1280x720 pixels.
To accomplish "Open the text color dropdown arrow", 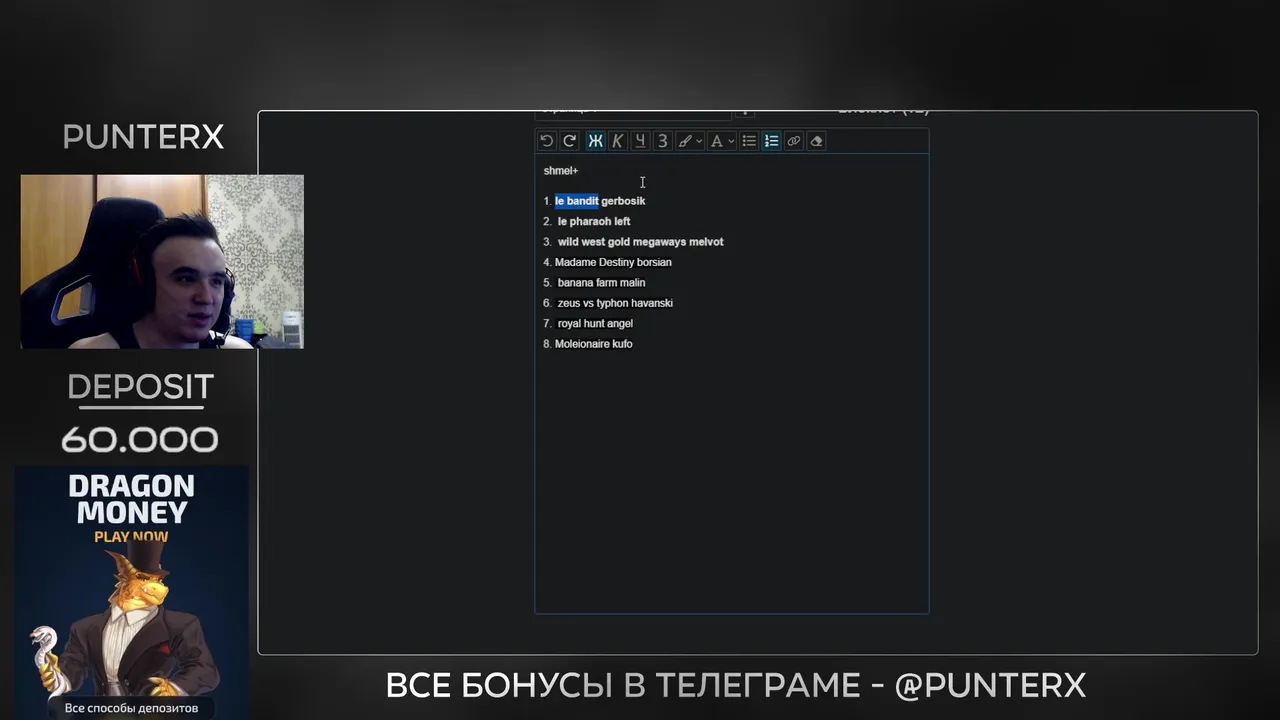I will tap(731, 141).
